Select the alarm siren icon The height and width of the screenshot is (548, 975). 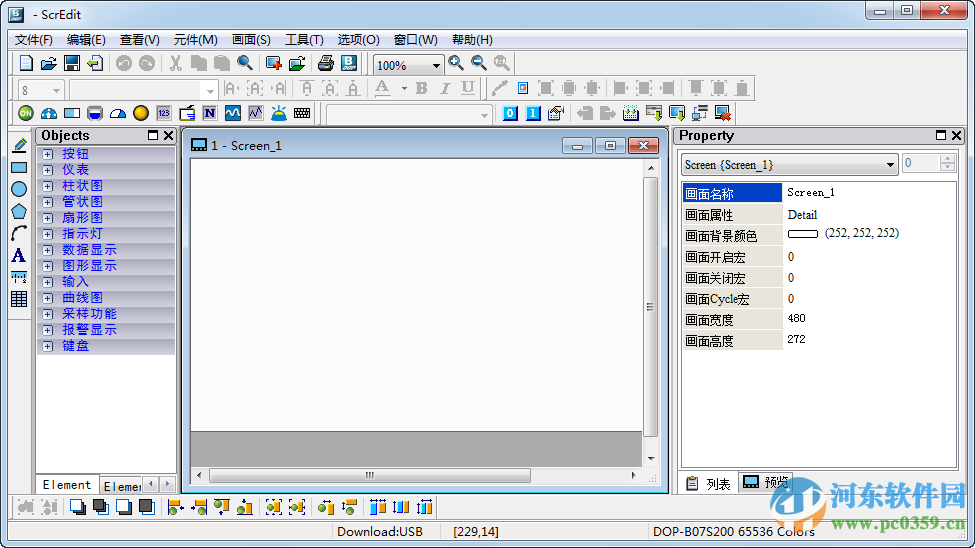coord(279,113)
